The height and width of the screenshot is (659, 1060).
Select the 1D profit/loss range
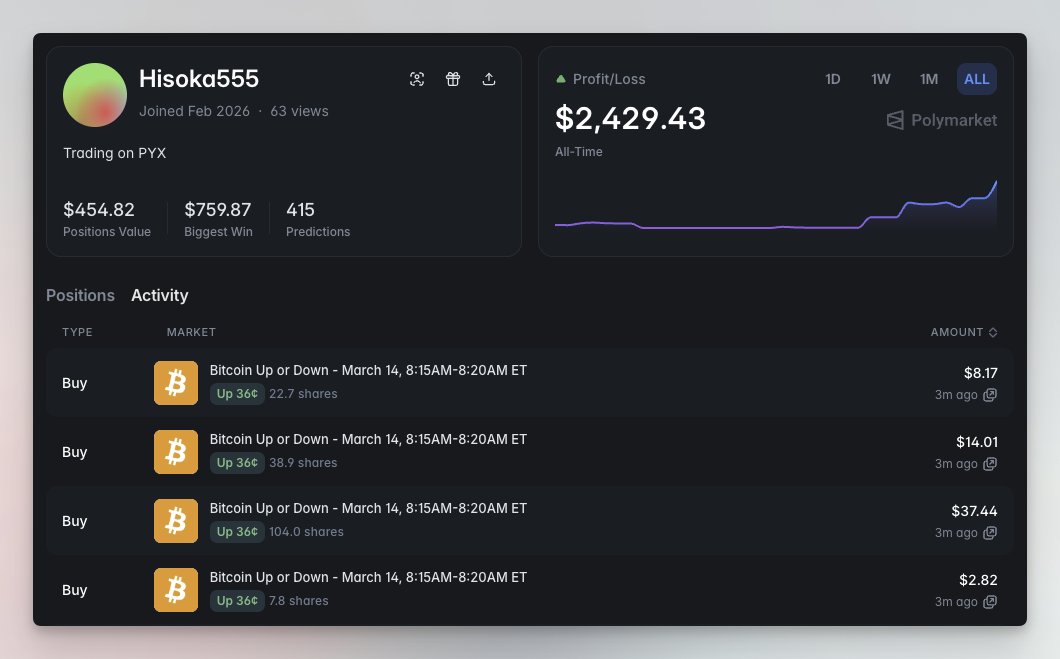833,79
